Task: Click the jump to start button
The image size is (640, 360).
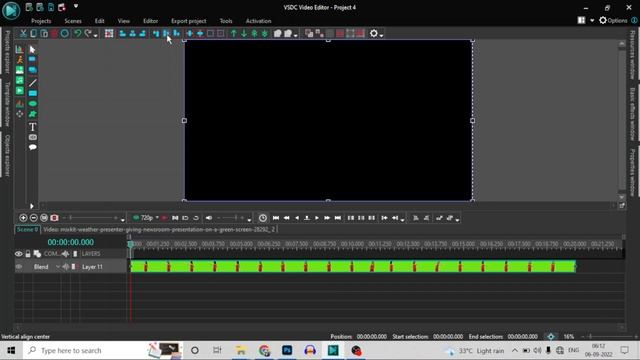Action: point(276,218)
